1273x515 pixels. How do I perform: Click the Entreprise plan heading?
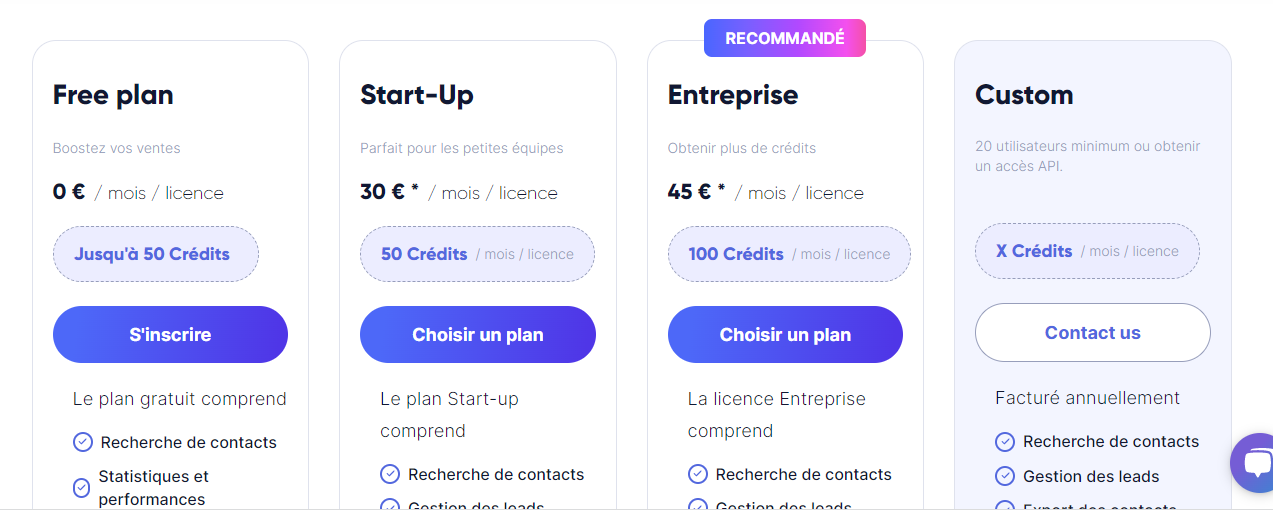(733, 95)
